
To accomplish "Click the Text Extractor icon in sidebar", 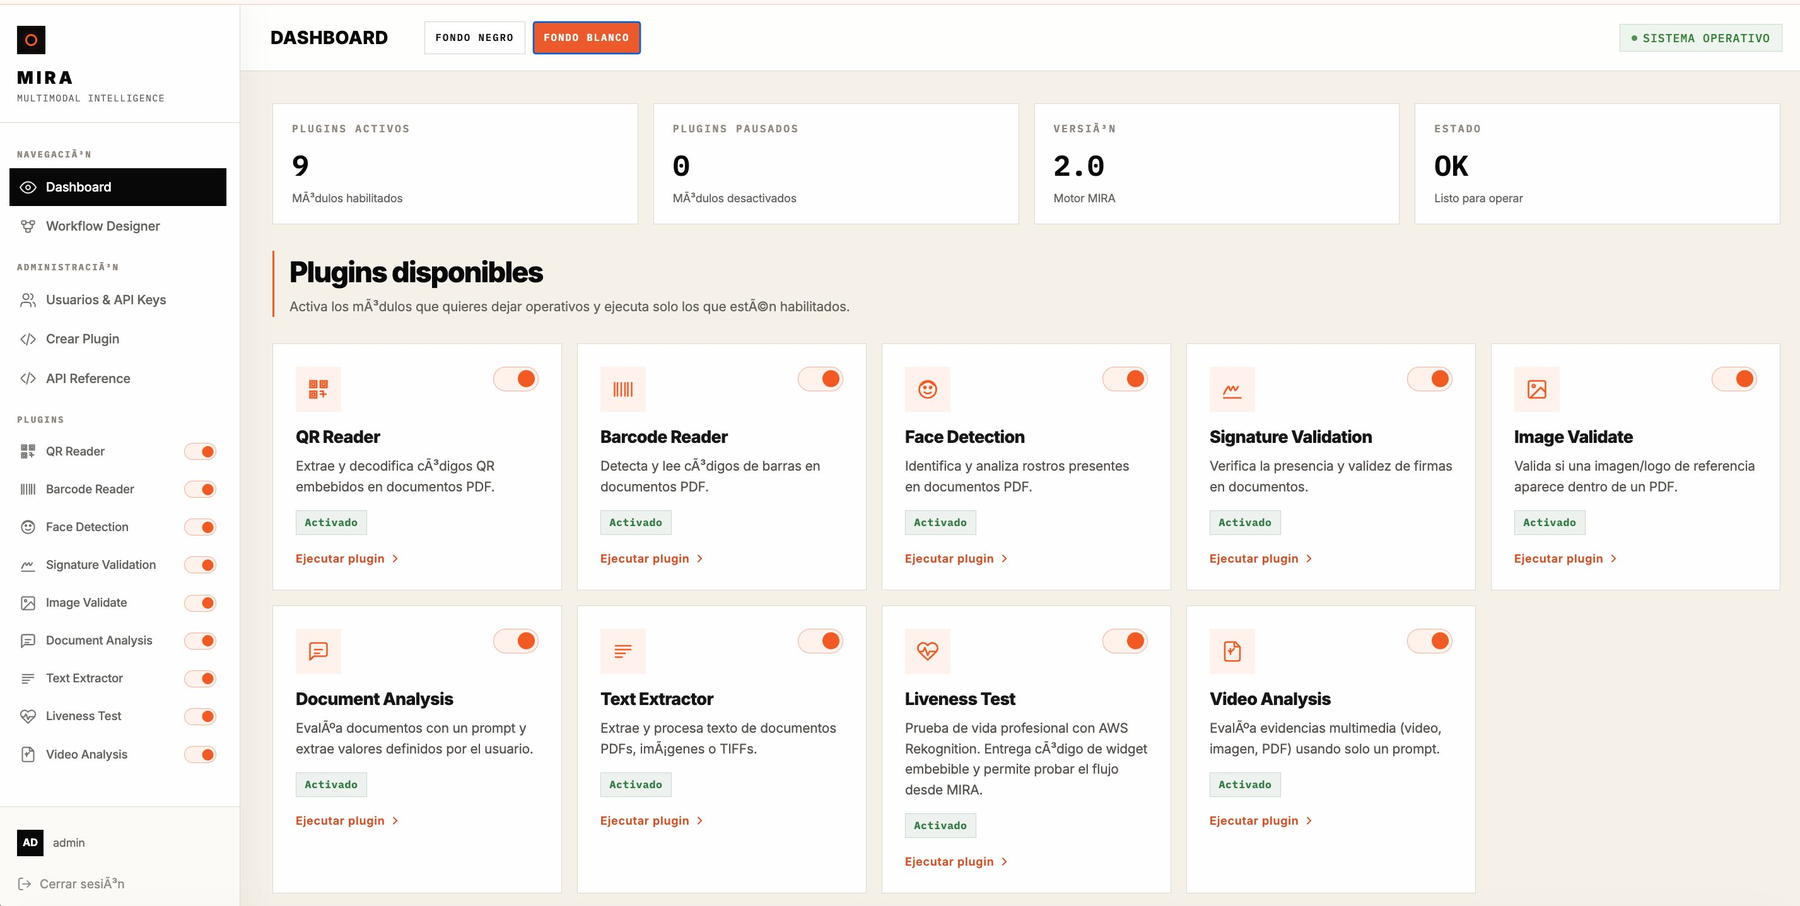I will pos(28,678).
